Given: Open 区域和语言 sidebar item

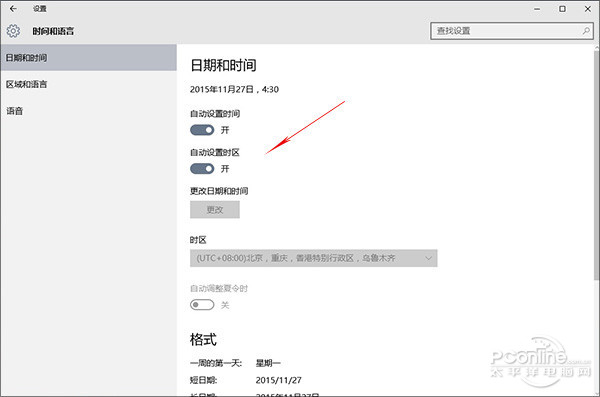Looking at the screenshot, I should tap(88, 84).
